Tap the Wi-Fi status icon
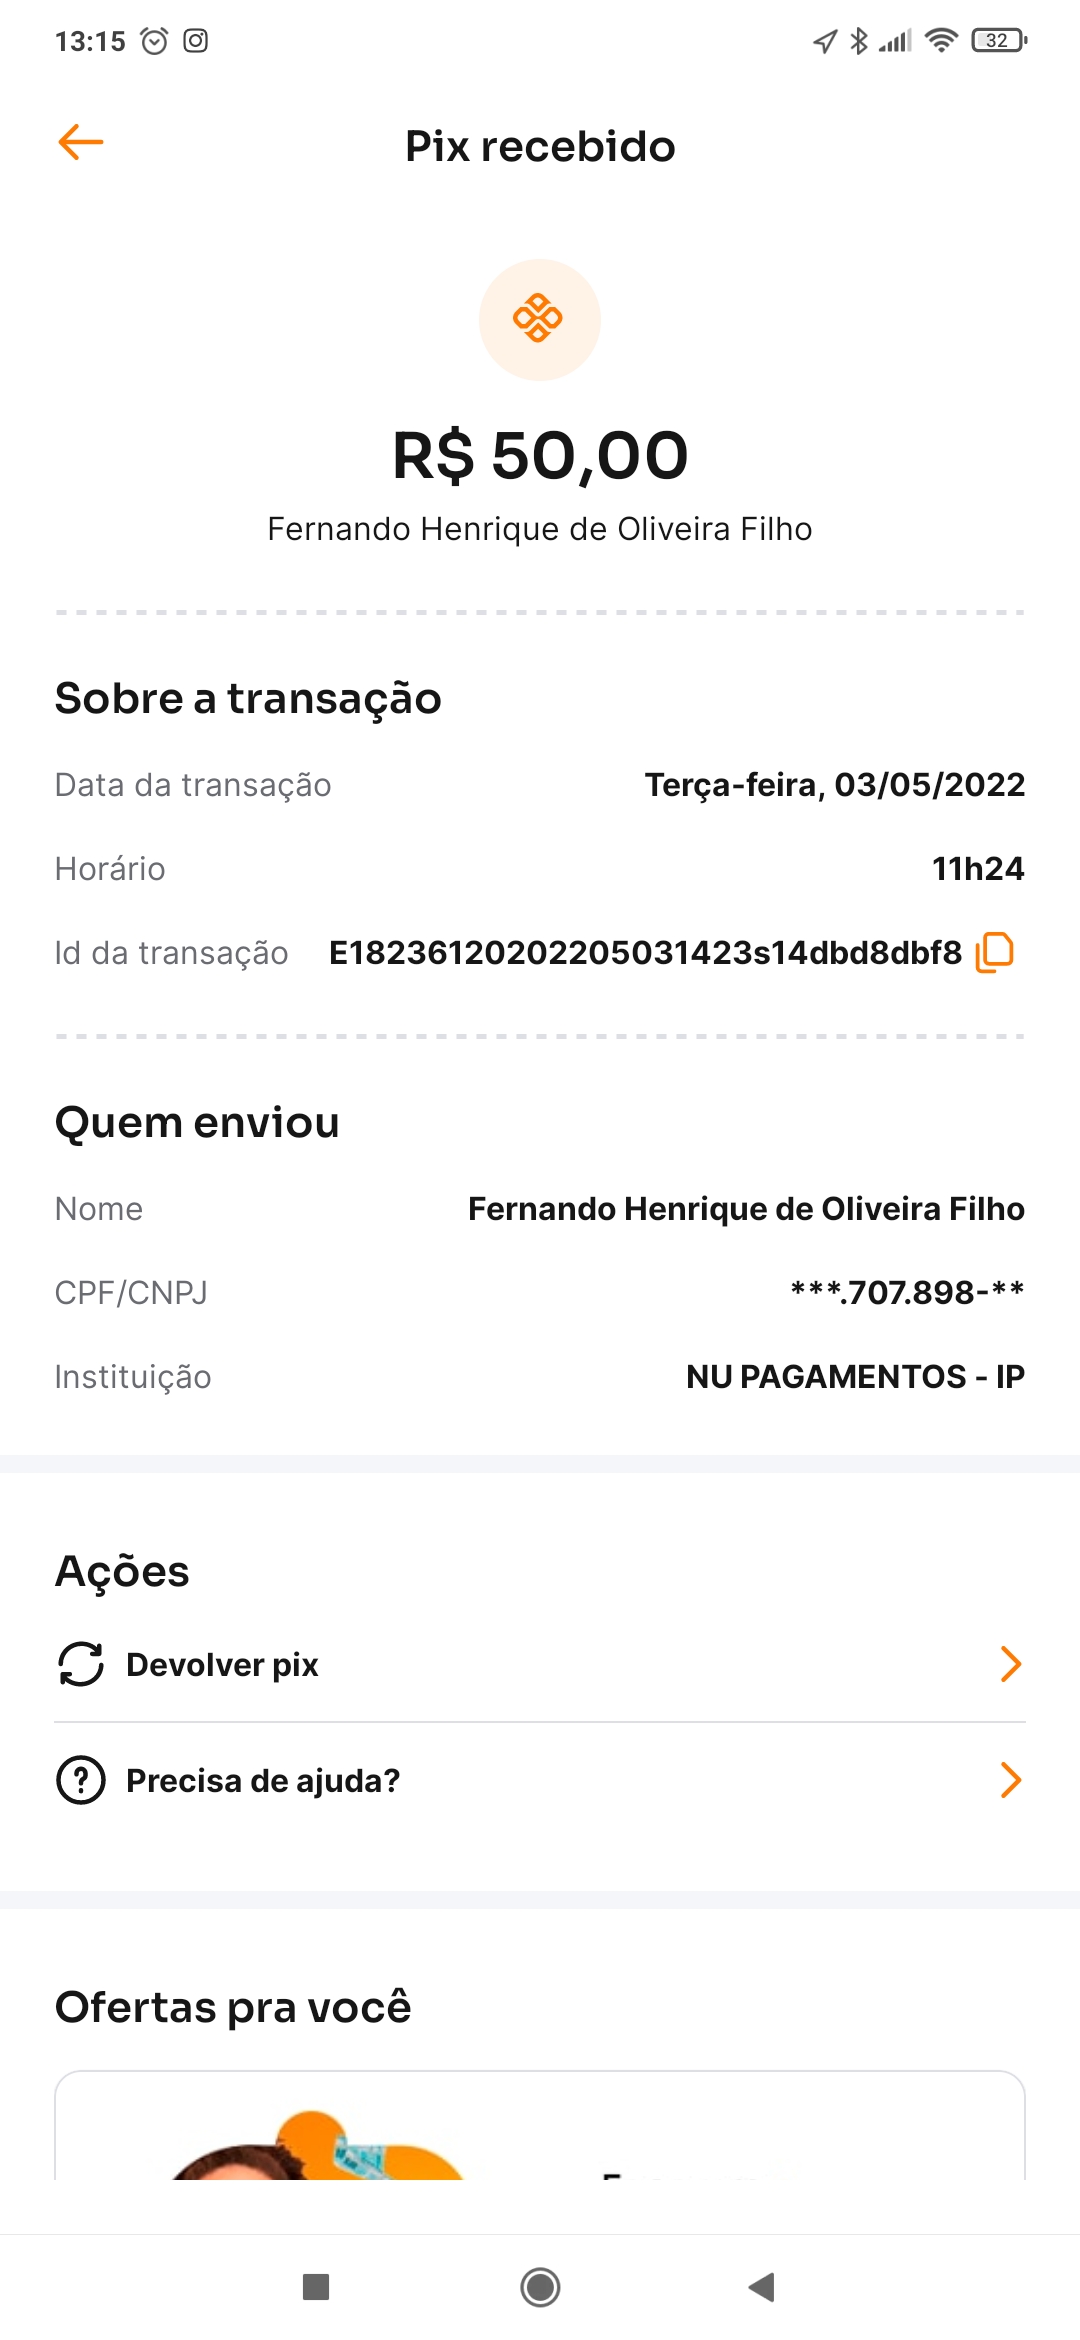Screen dimensions: 1080x2340 941,41
